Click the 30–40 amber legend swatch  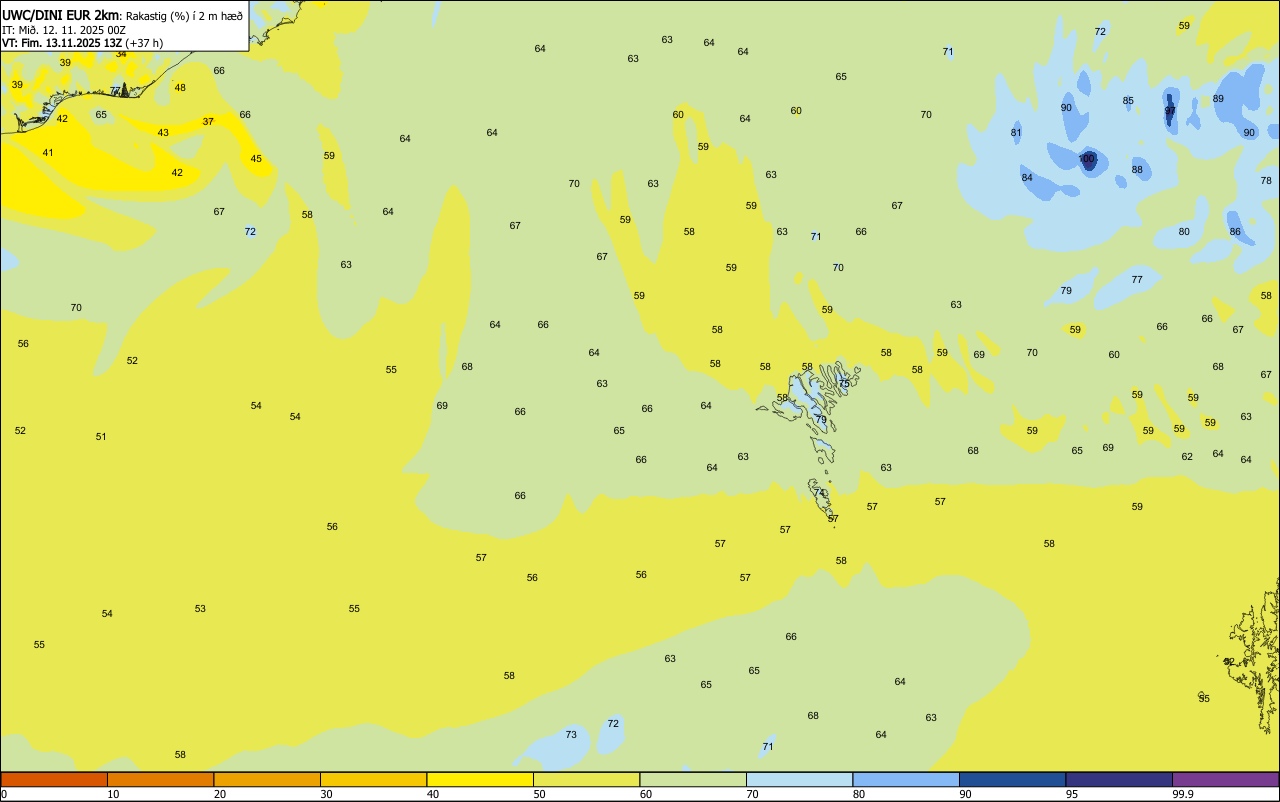tap(373, 779)
